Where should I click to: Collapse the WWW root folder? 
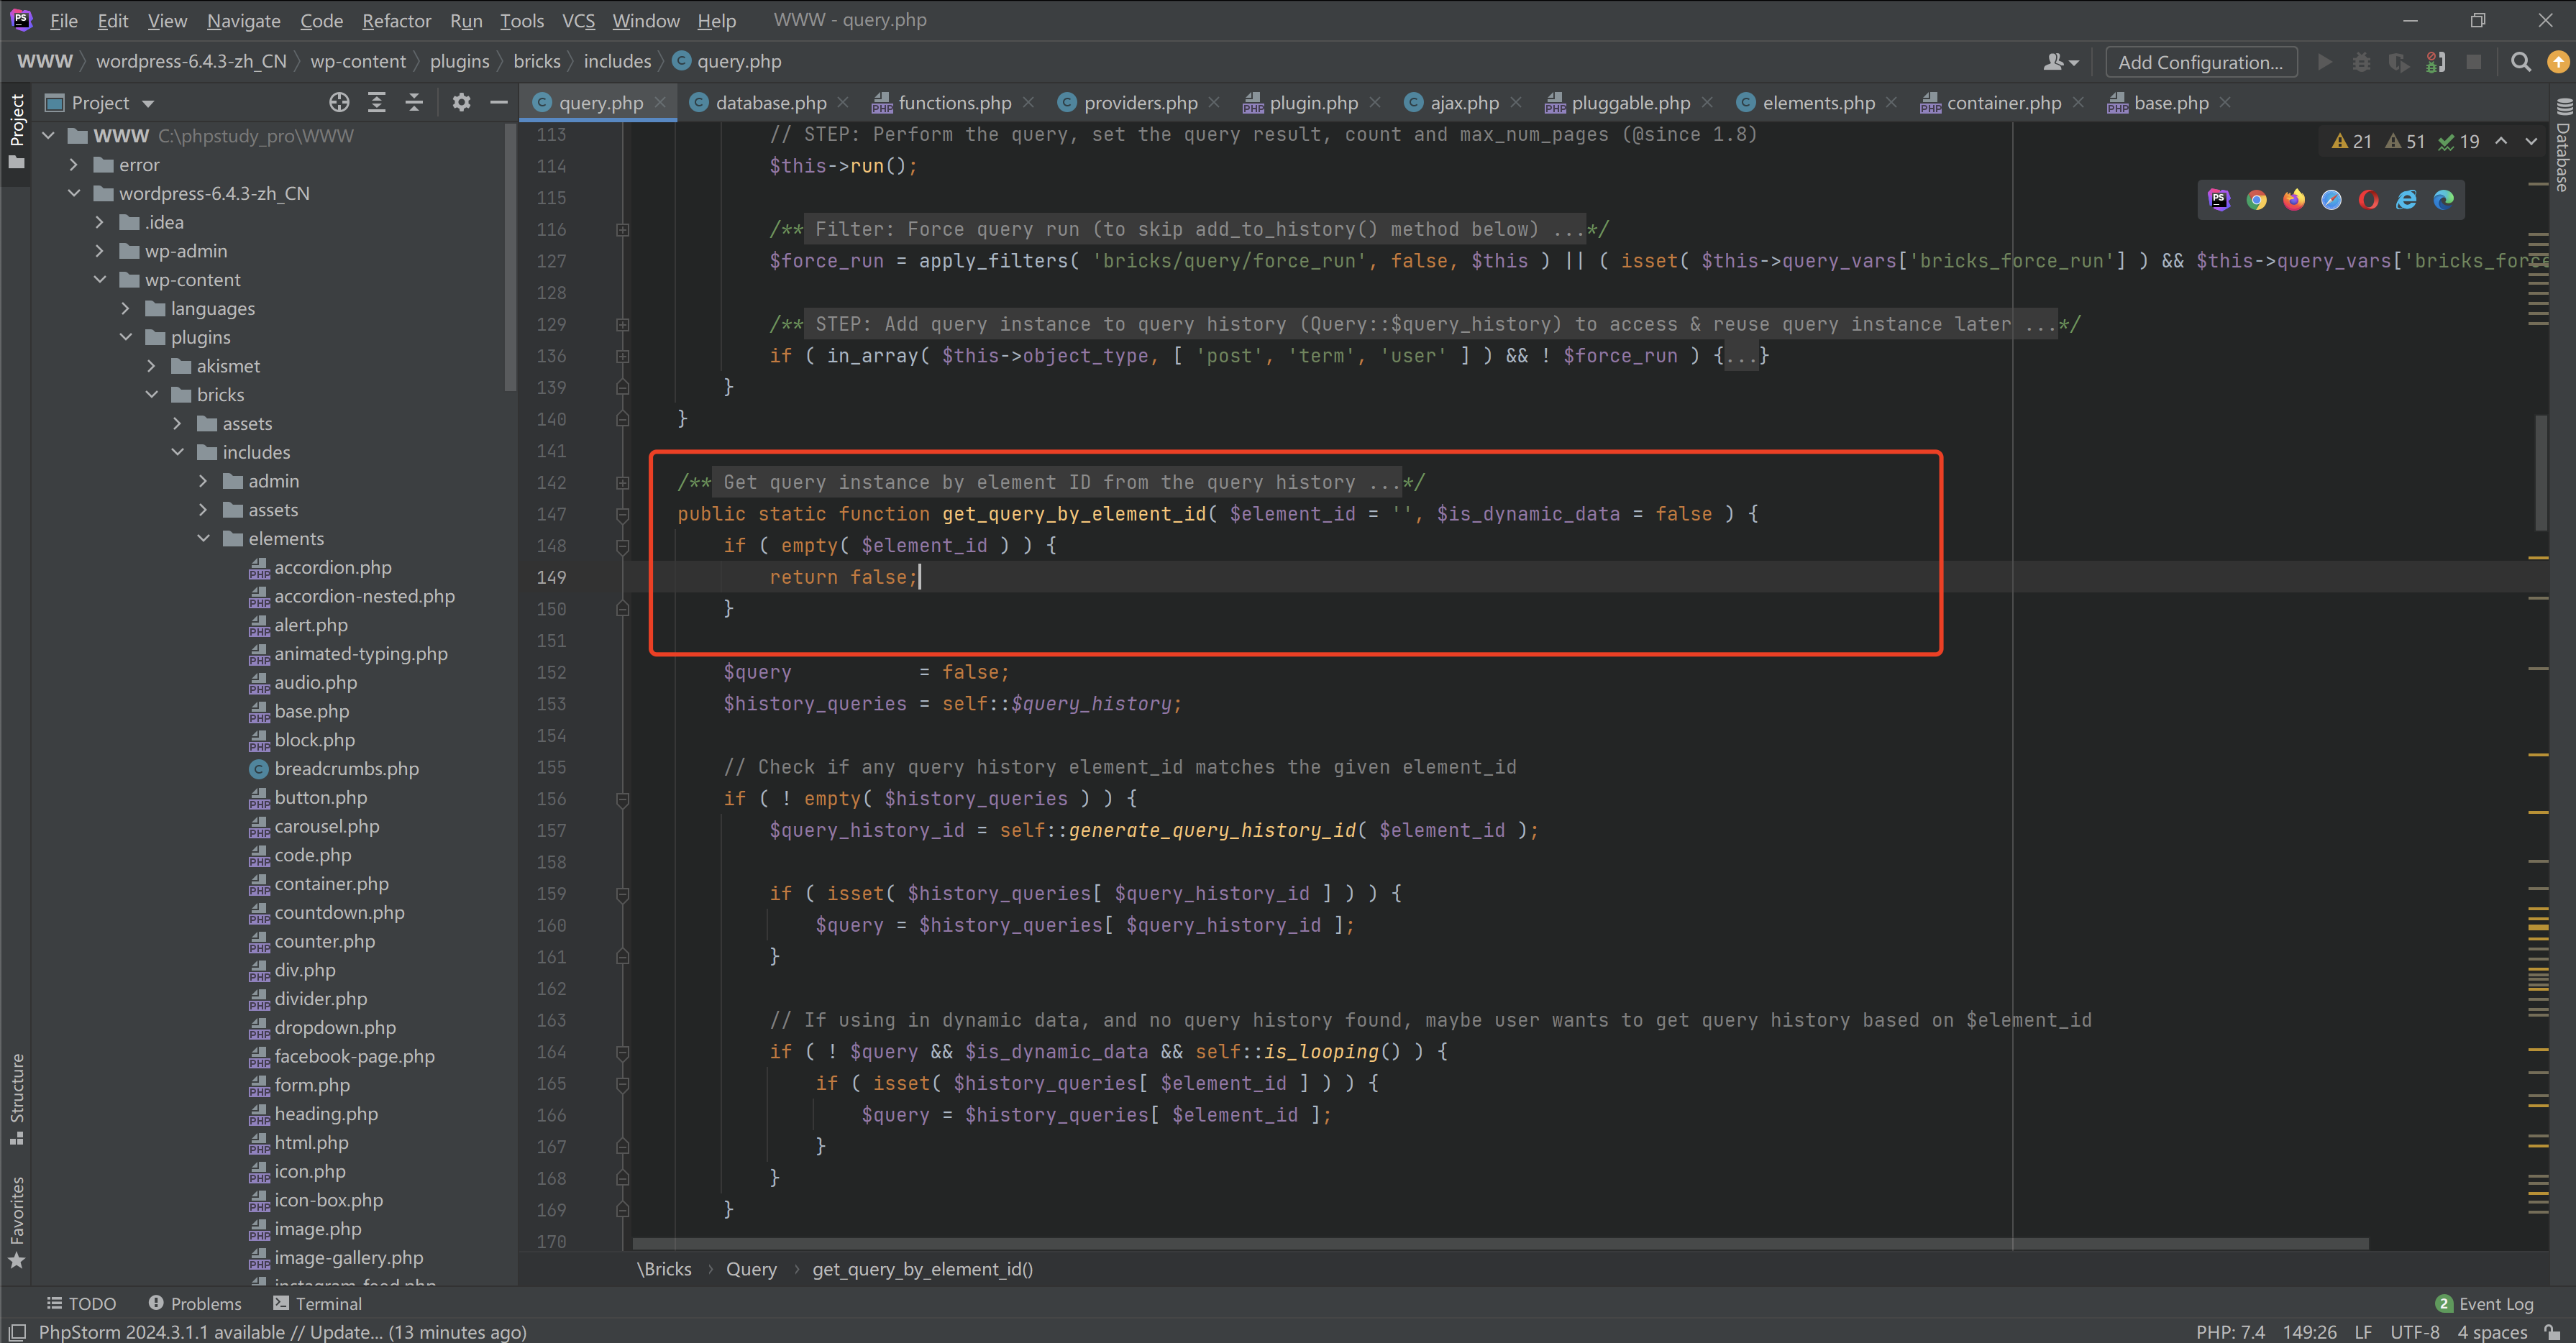pos(48,136)
